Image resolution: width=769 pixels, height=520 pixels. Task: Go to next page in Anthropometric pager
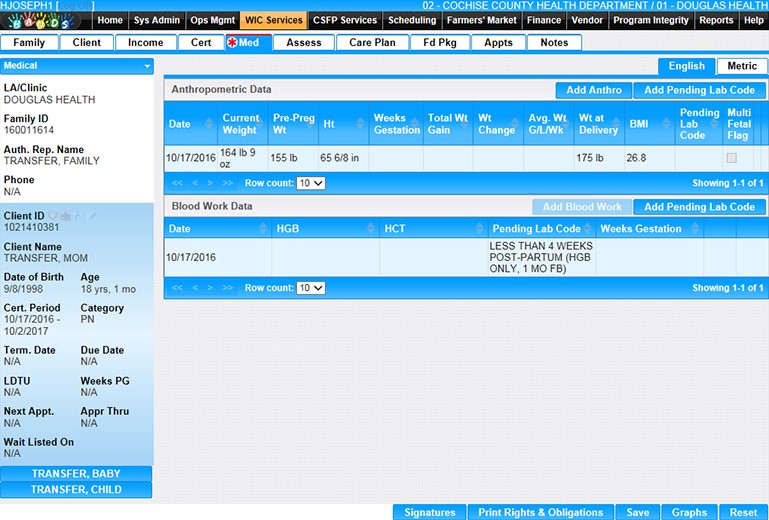[211, 184]
